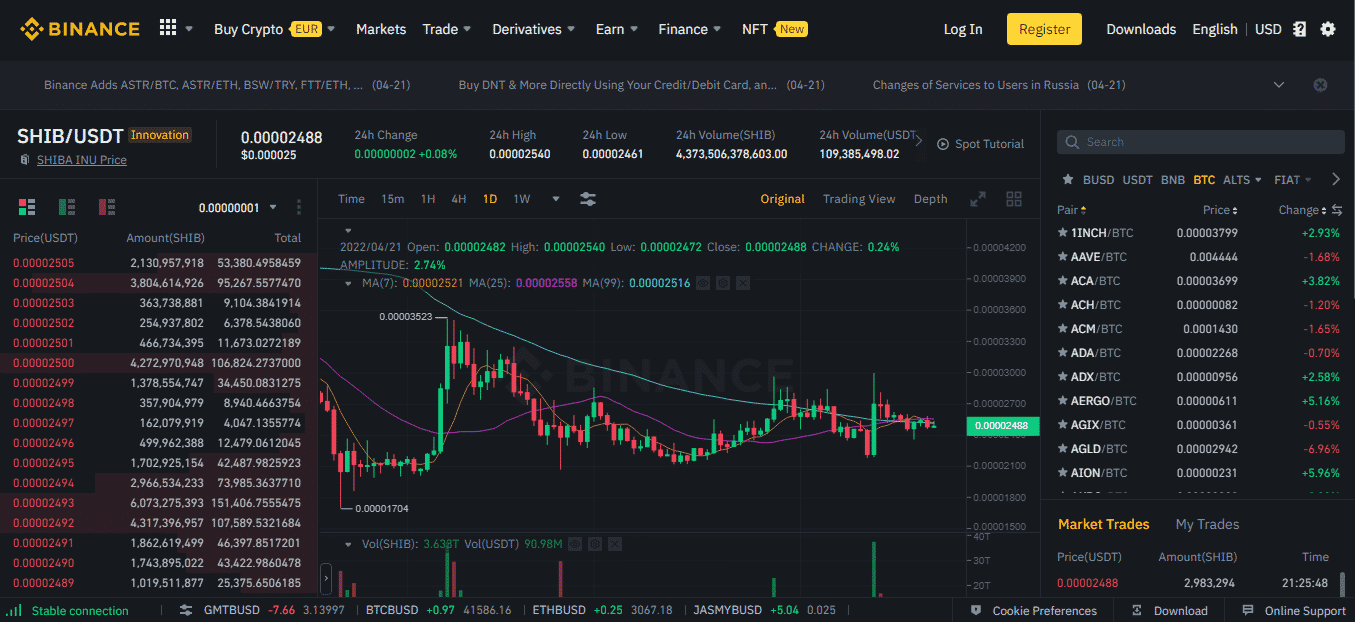Favorite the AGIX/BTC pair
This screenshot has width=1355, height=622.
[x=1063, y=425]
